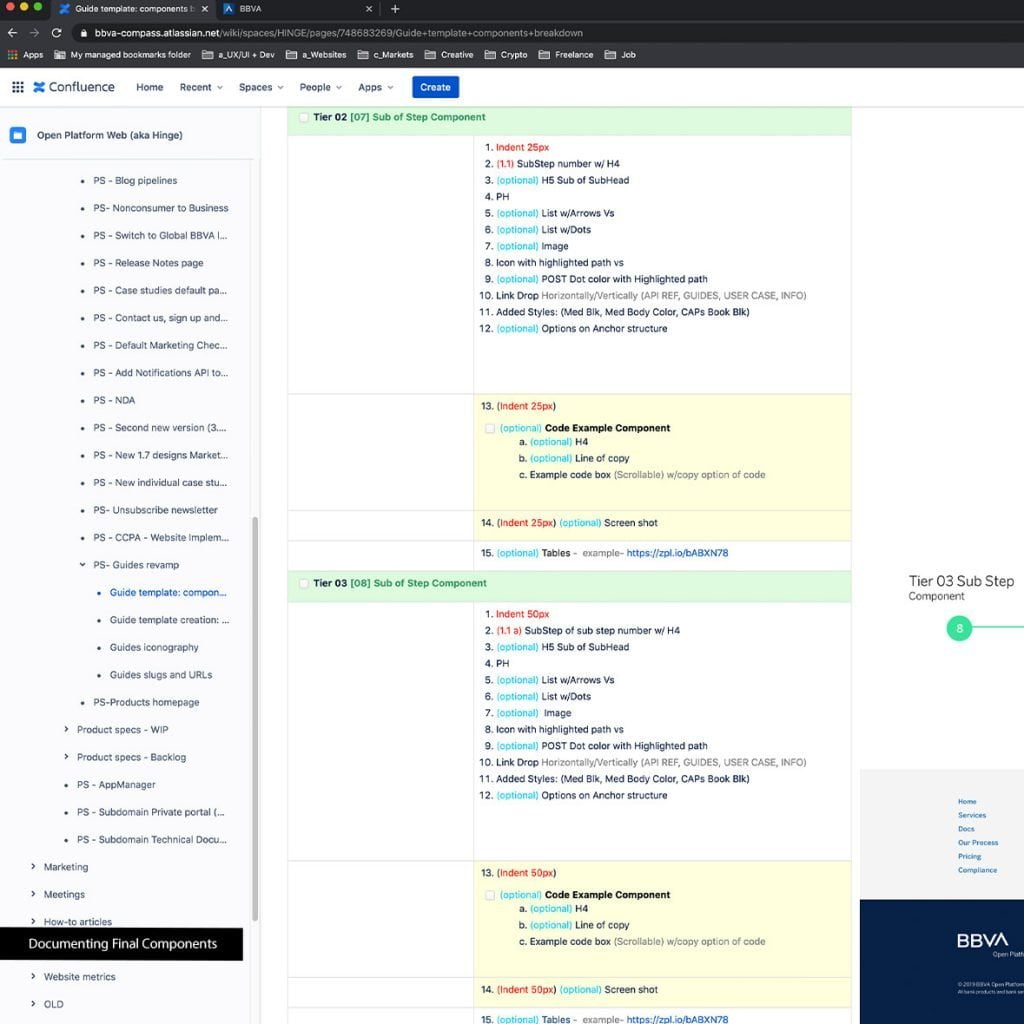Collapse the PS- Guides revamp tree item
The height and width of the screenshot is (1024, 1024).
coord(83,565)
